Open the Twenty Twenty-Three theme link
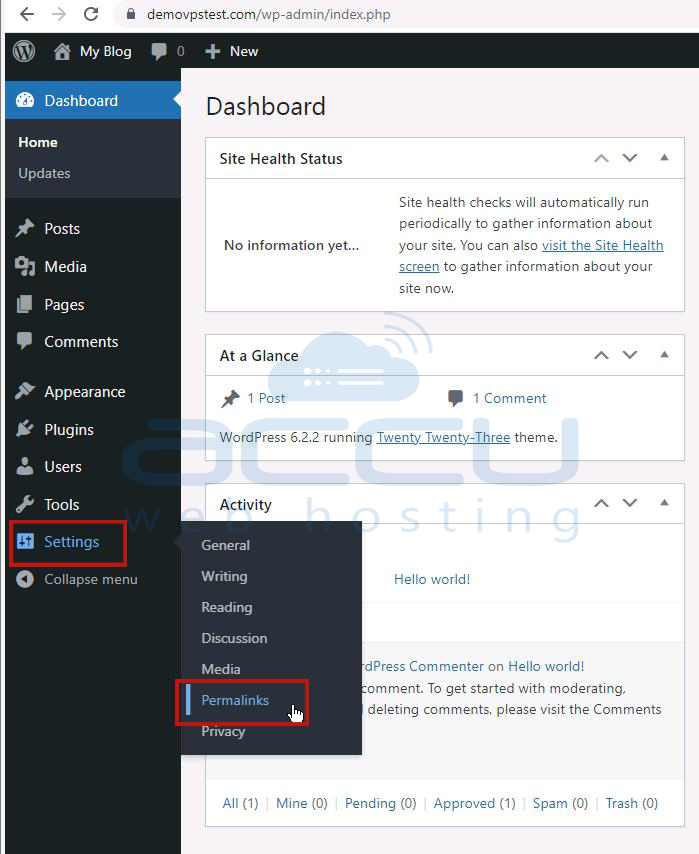 [443, 437]
